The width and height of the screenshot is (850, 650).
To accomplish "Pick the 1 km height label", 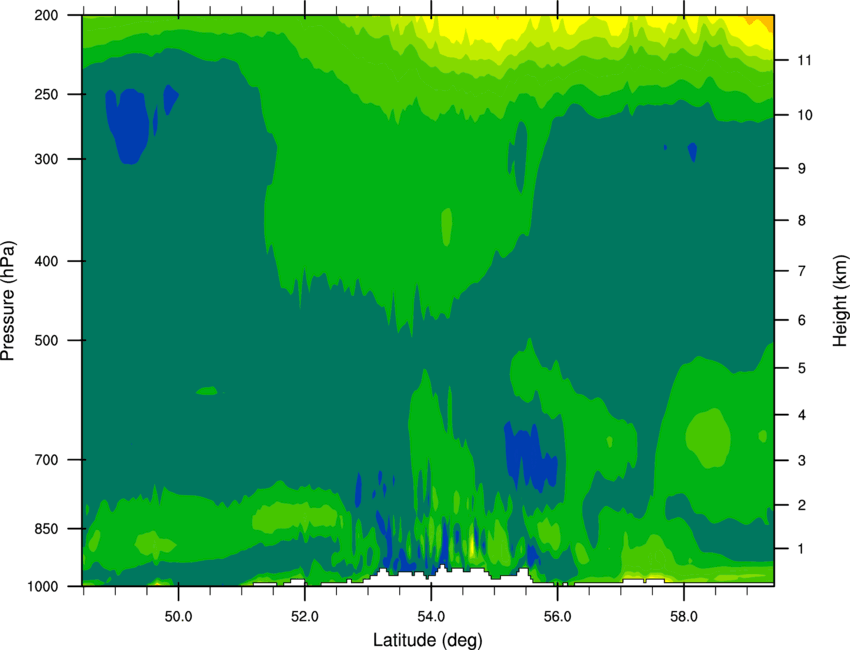I will tap(802, 549).
